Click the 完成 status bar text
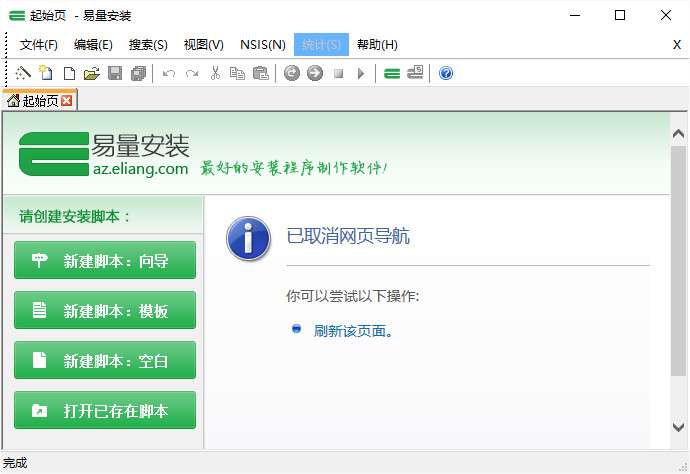690x474 pixels. click(x=15, y=463)
